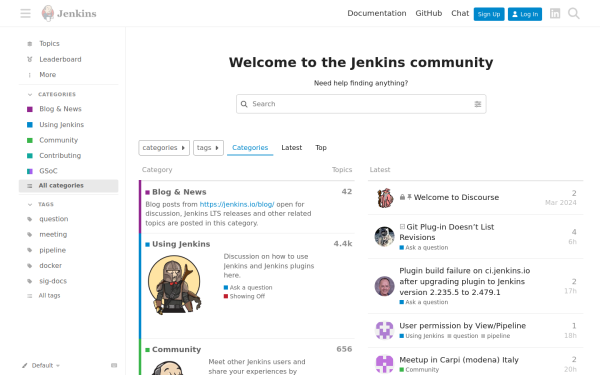Open the header search magnifier icon
This screenshot has width=600, height=375.
pyautogui.click(x=574, y=13)
